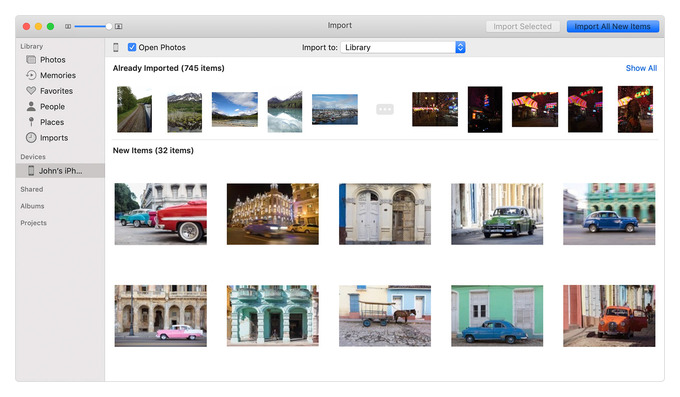Open the Imports clock icon
Image resolution: width=680 pixels, height=397 pixels.
coord(31,138)
